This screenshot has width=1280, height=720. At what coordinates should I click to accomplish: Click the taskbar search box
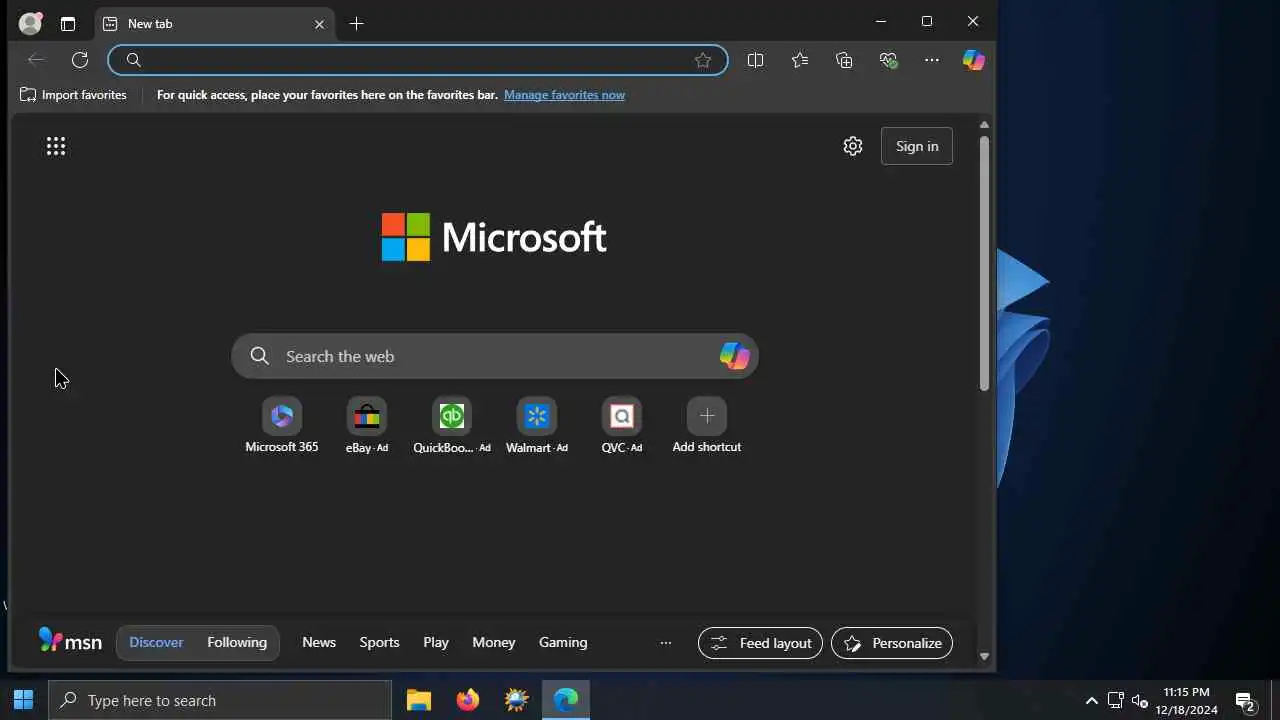pyautogui.click(x=220, y=700)
